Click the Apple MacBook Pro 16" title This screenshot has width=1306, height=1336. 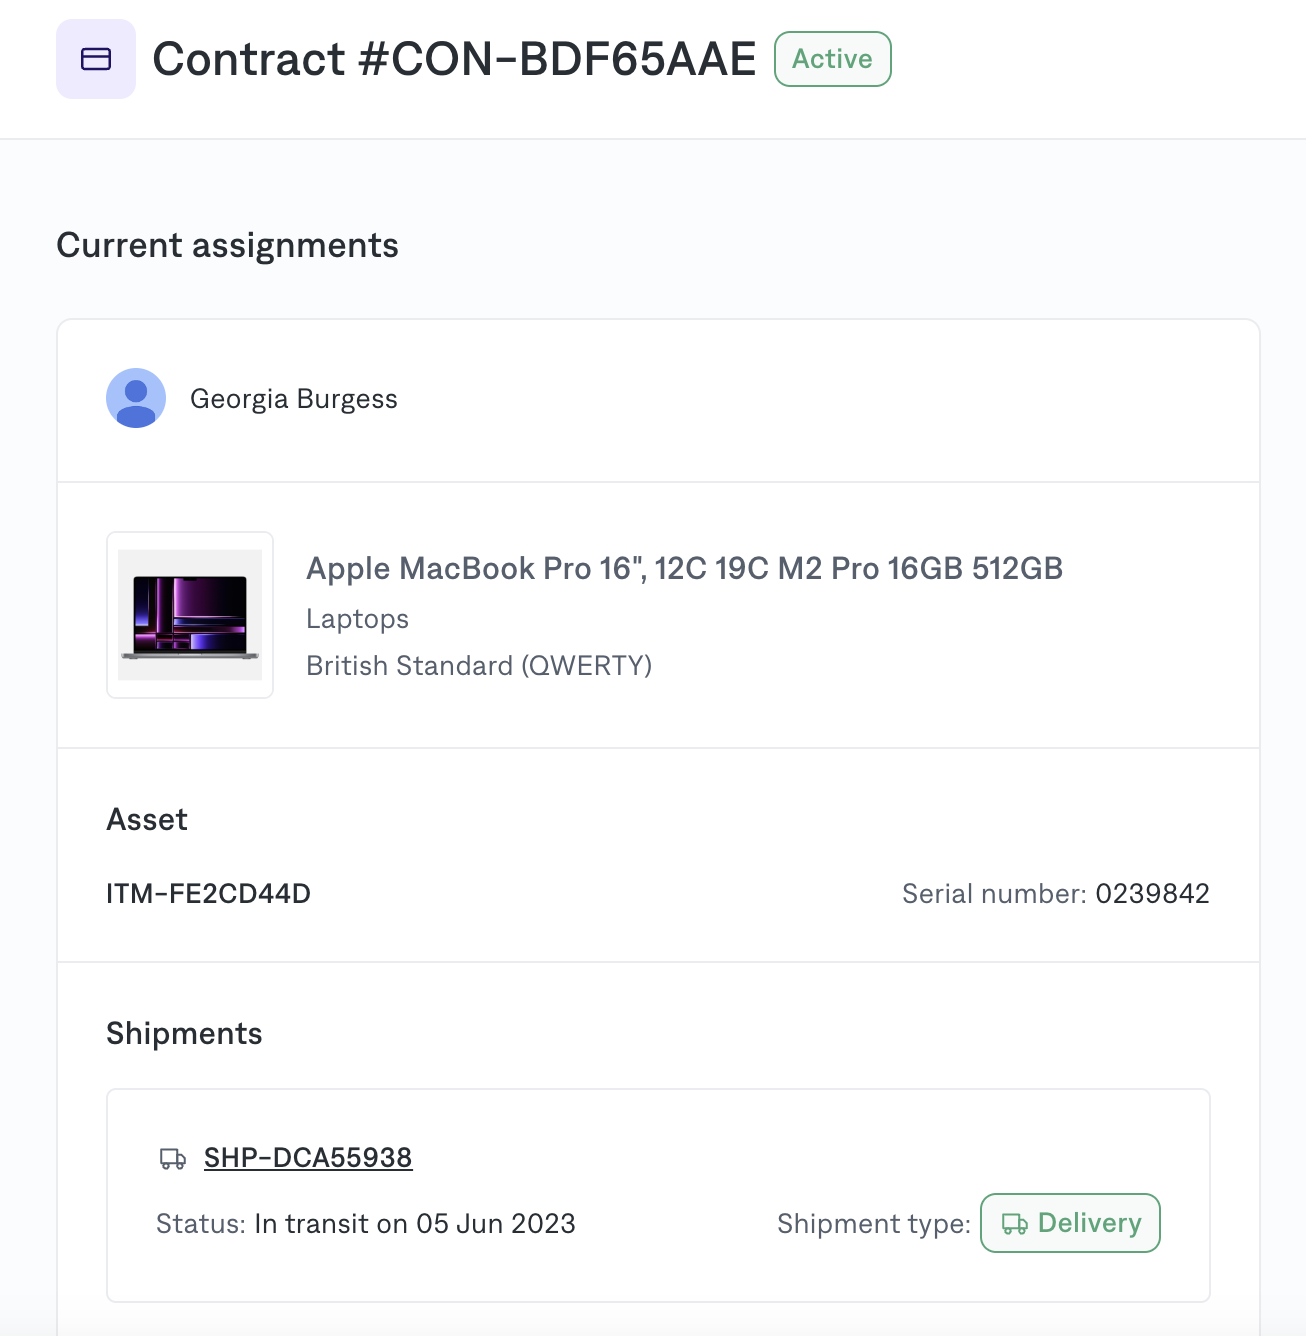coord(684,568)
